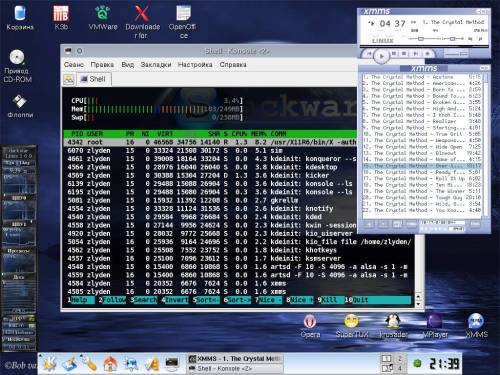The height and width of the screenshot is (375, 500).
Task: Select playlist track 19 The Winner
Action: click(422, 191)
